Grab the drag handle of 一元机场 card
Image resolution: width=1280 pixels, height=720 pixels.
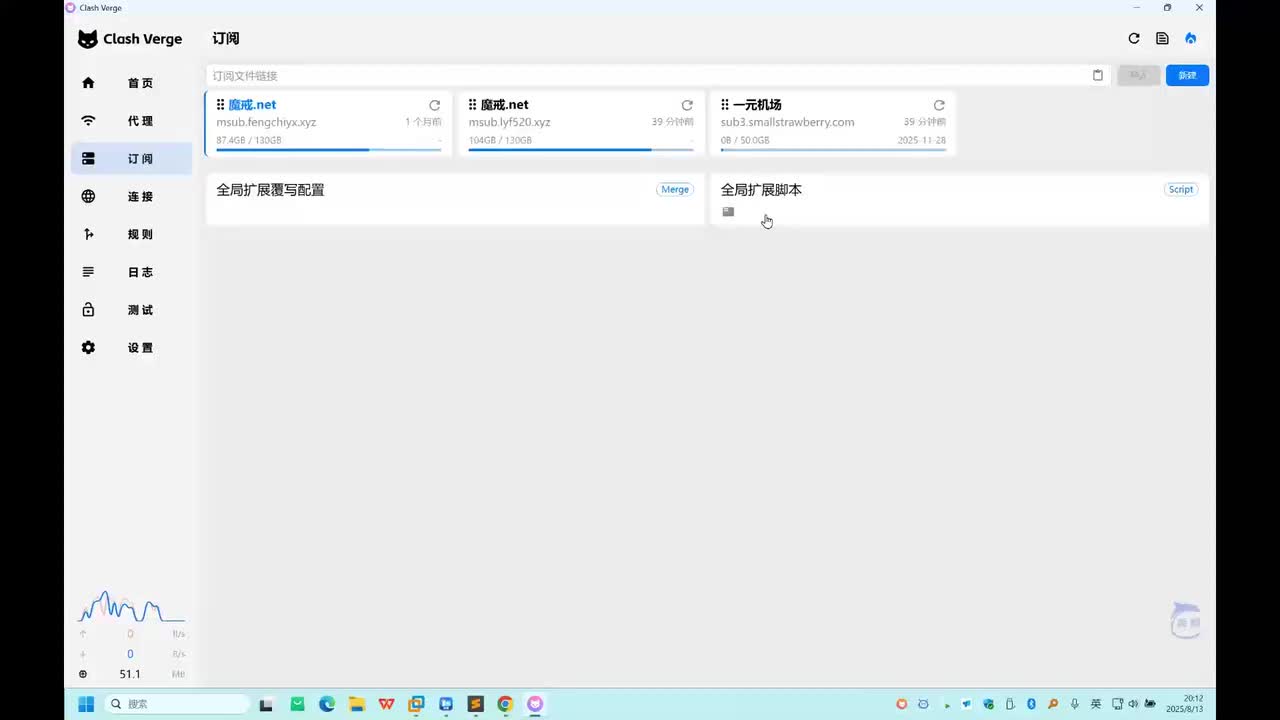(x=725, y=105)
